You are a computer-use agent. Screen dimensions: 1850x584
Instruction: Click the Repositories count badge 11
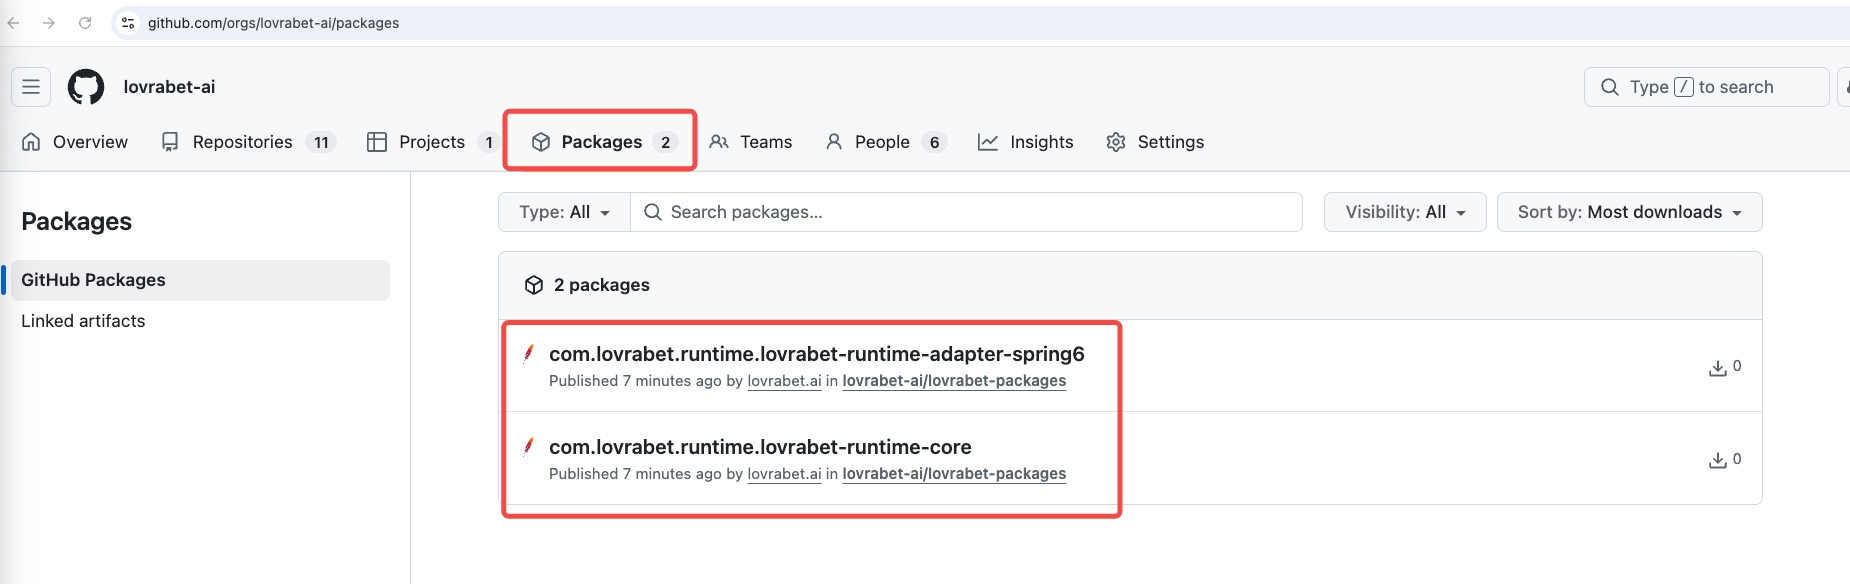coord(321,142)
